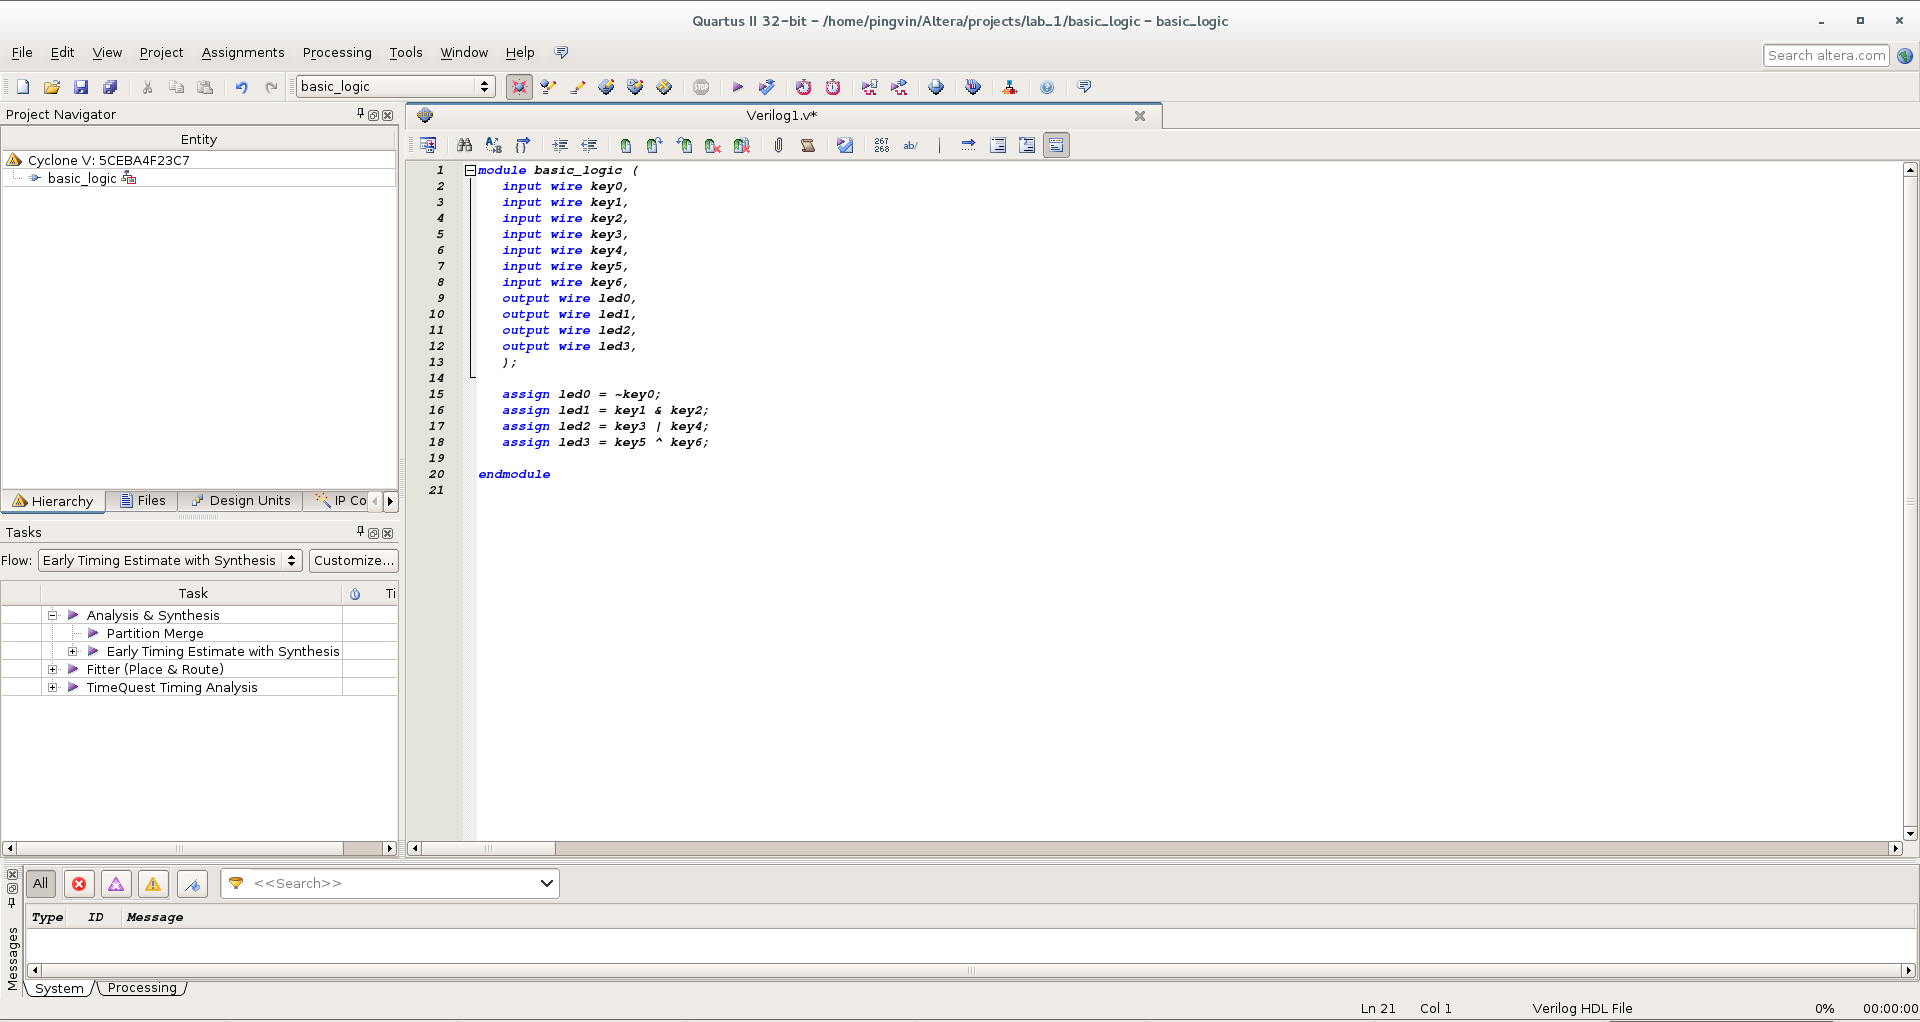Viewport: 1920px width, 1022px height.
Task: Close the Verilog1.v editor tab
Action: point(1139,116)
